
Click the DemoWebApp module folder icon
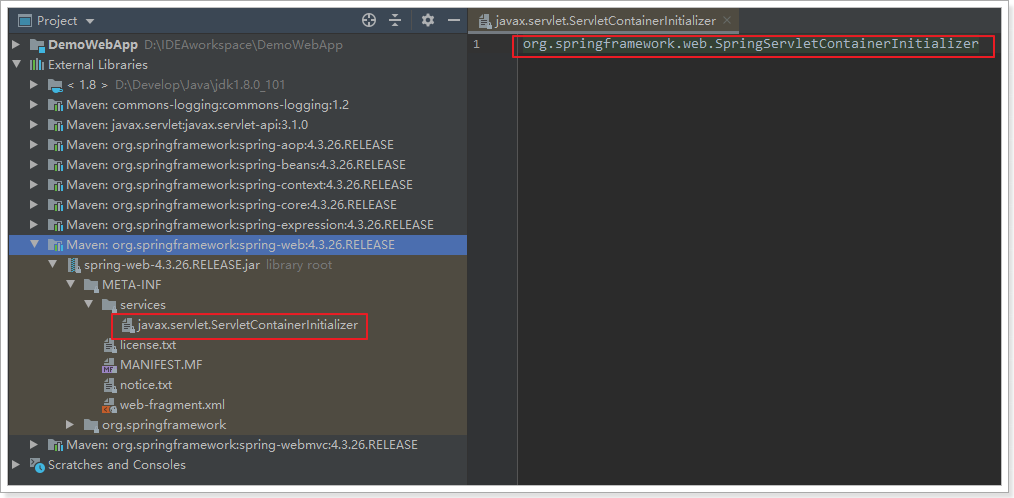(x=36, y=45)
